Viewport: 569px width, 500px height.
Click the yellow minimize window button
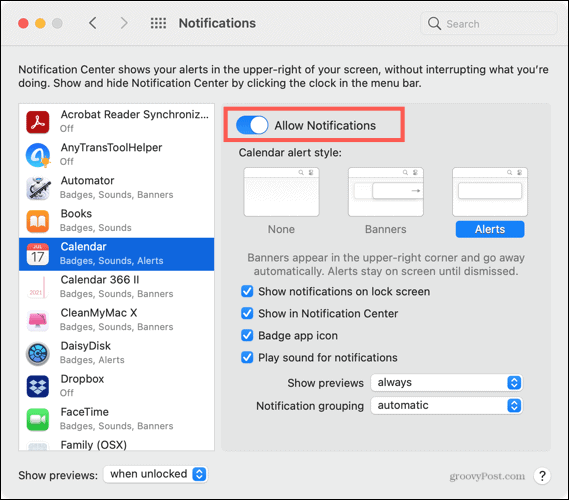[x=40, y=24]
